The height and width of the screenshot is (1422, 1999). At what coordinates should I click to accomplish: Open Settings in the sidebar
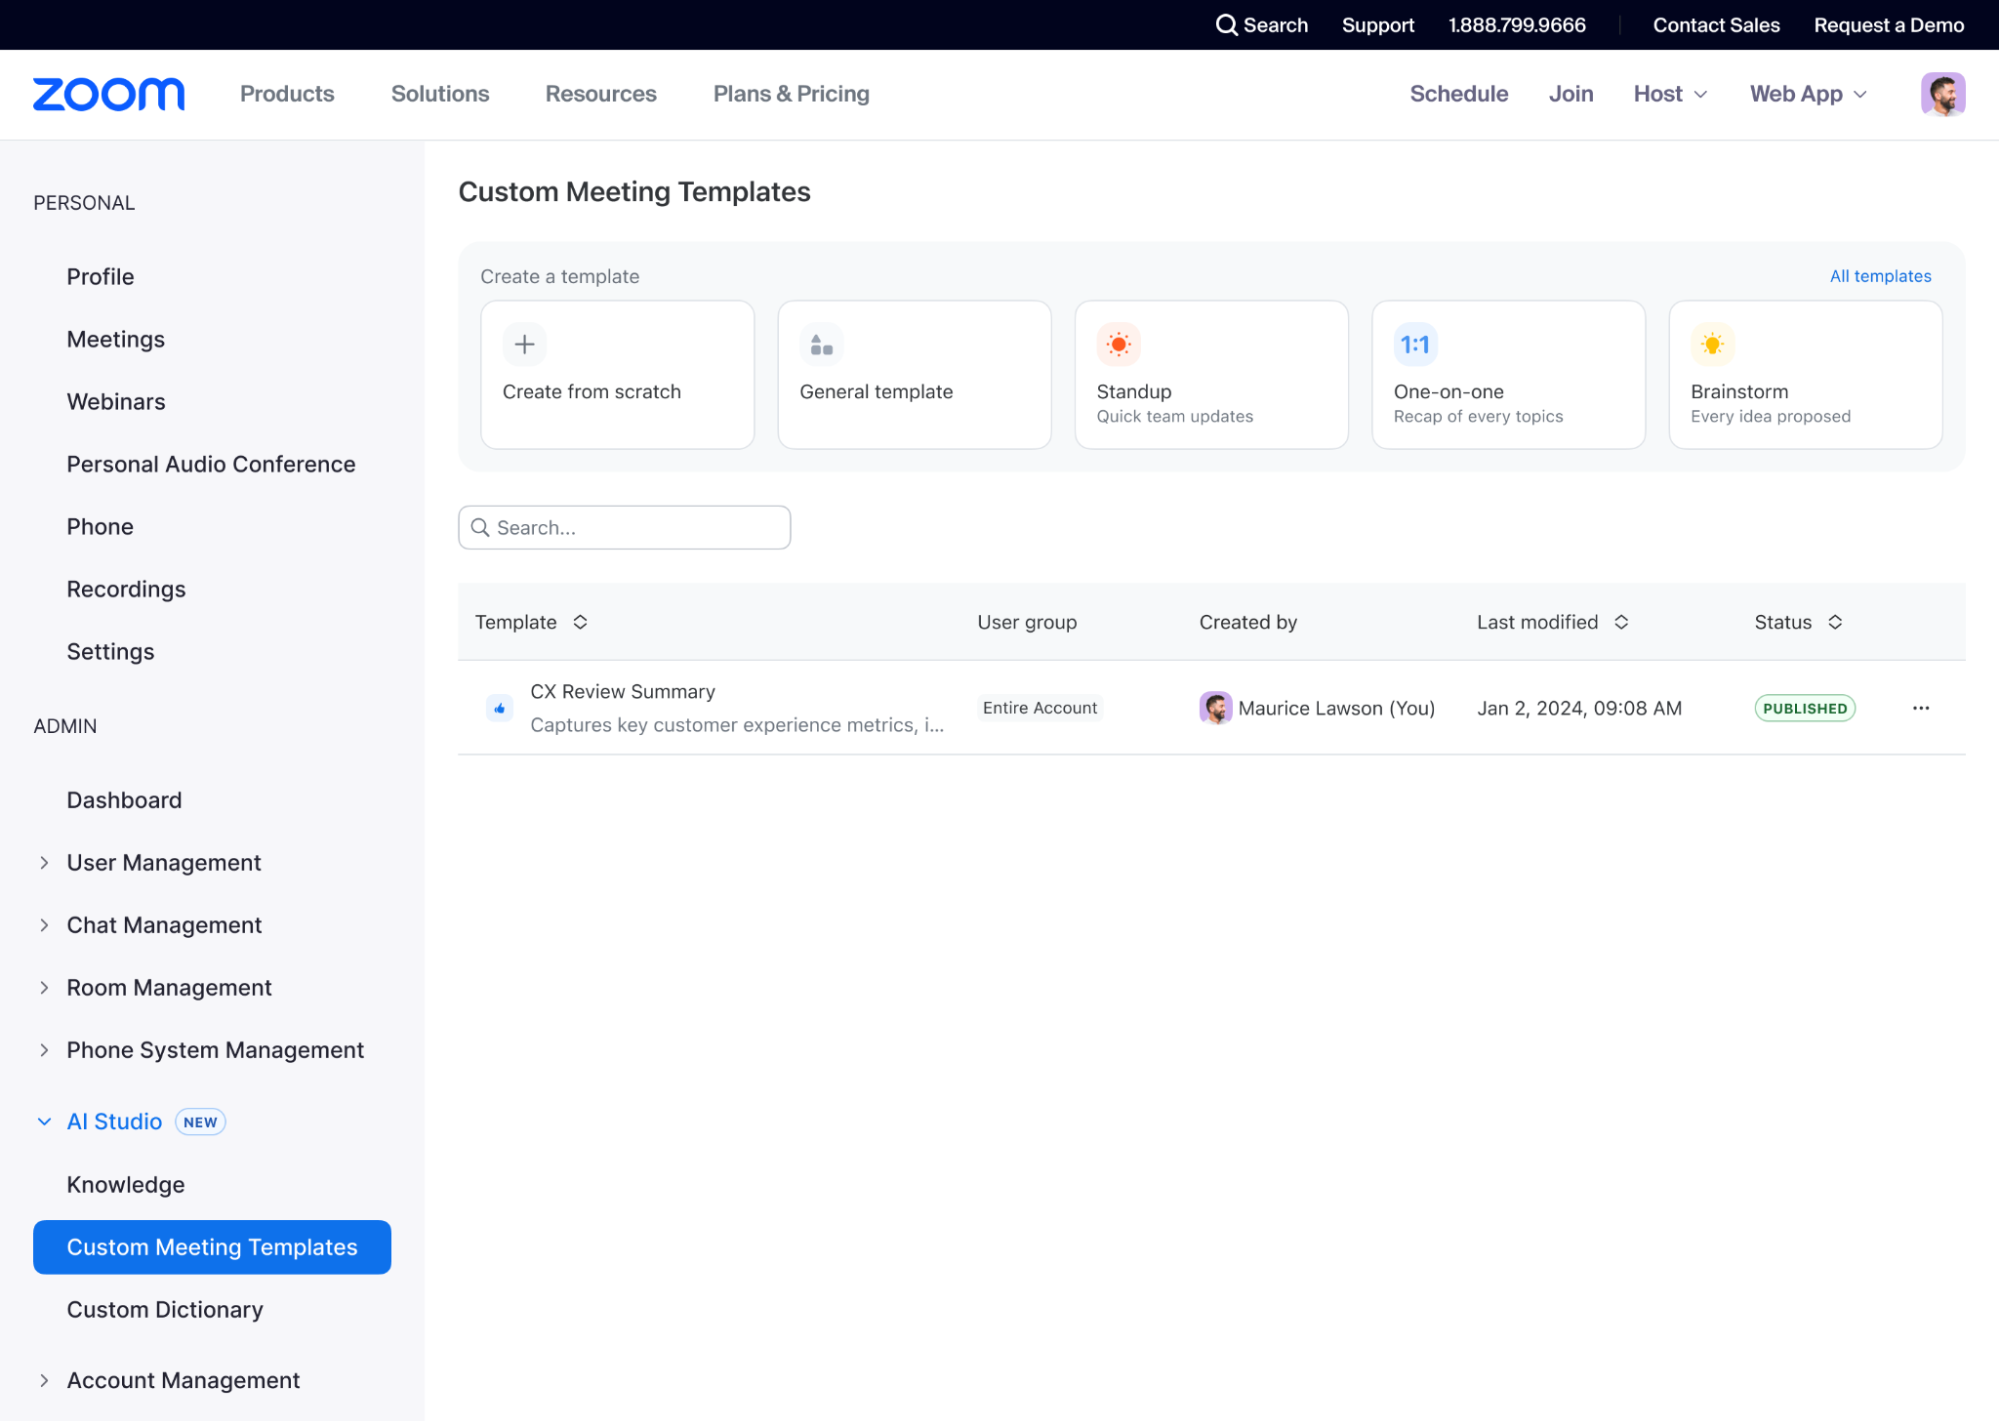click(110, 652)
